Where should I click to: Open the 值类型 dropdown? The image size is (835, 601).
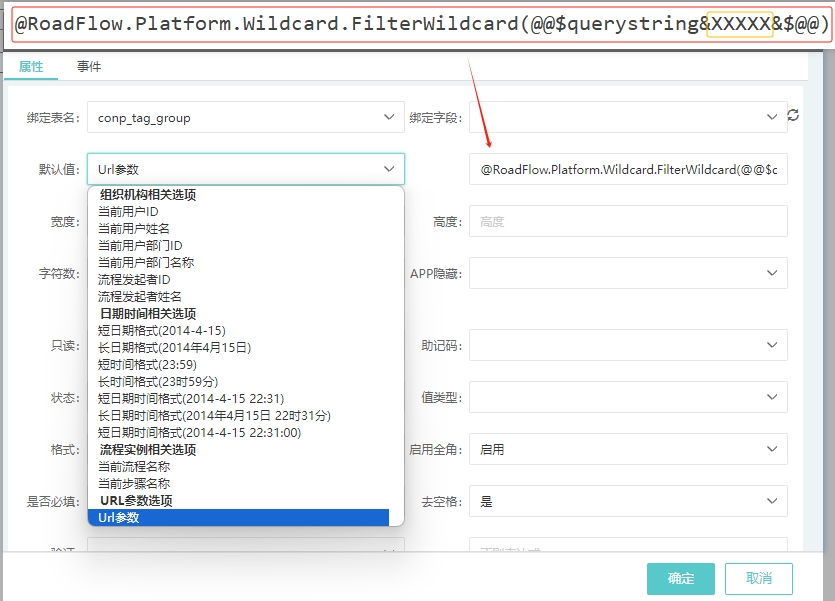pyautogui.click(x=628, y=397)
